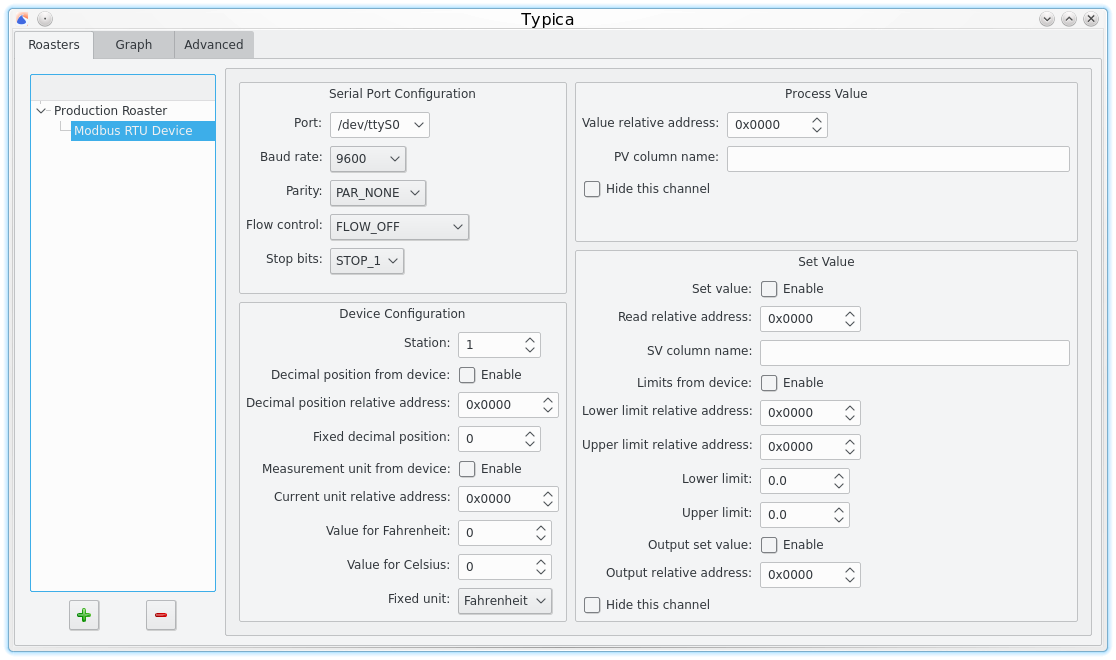The height and width of the screenshot is (660, 1116).
Task: Click the pin window button in title bar
Action: [45, 19]
